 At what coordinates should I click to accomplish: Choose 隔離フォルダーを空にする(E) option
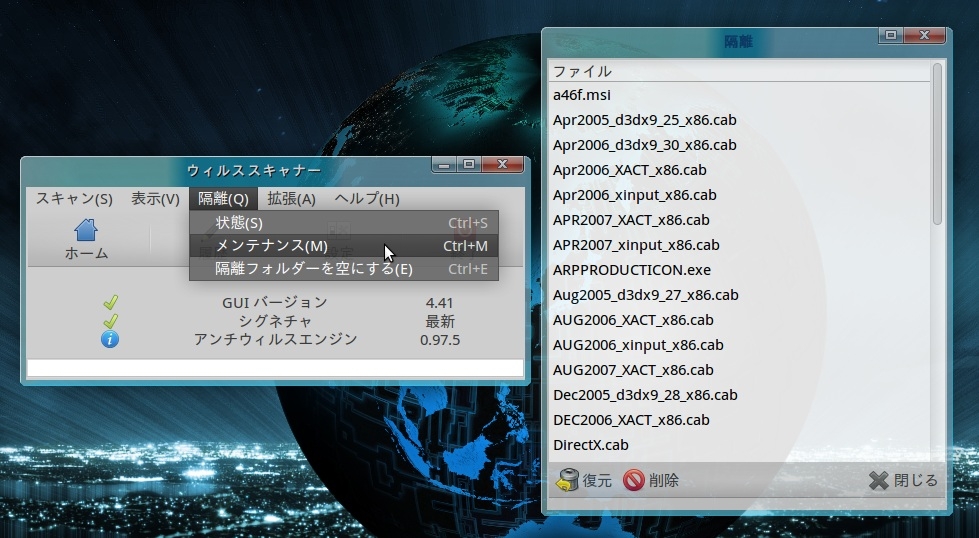[314, 269]
